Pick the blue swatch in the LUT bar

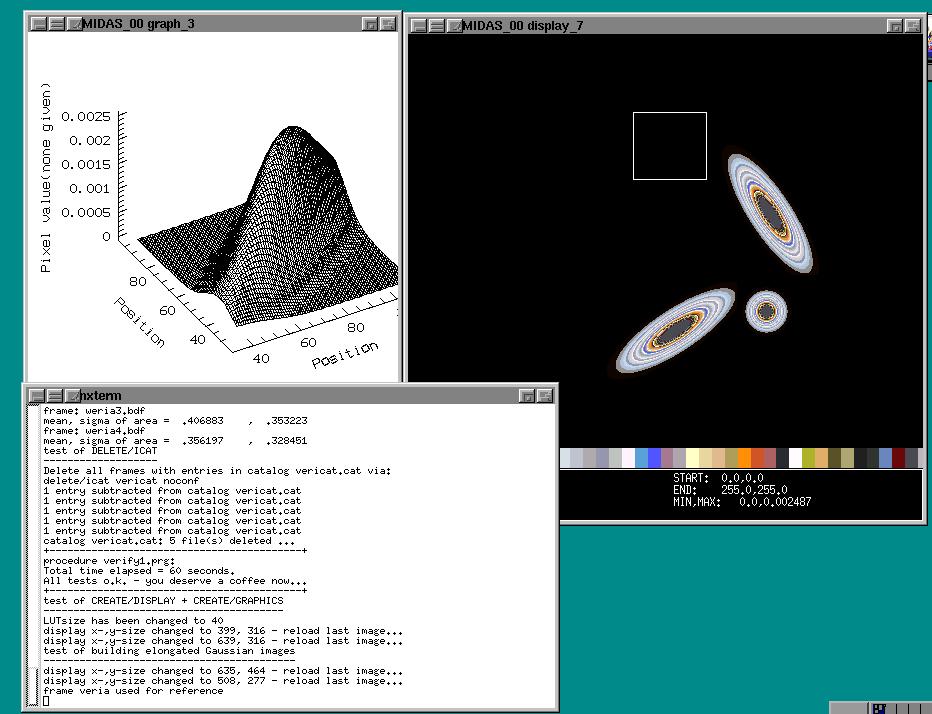(x=654, y=458)
